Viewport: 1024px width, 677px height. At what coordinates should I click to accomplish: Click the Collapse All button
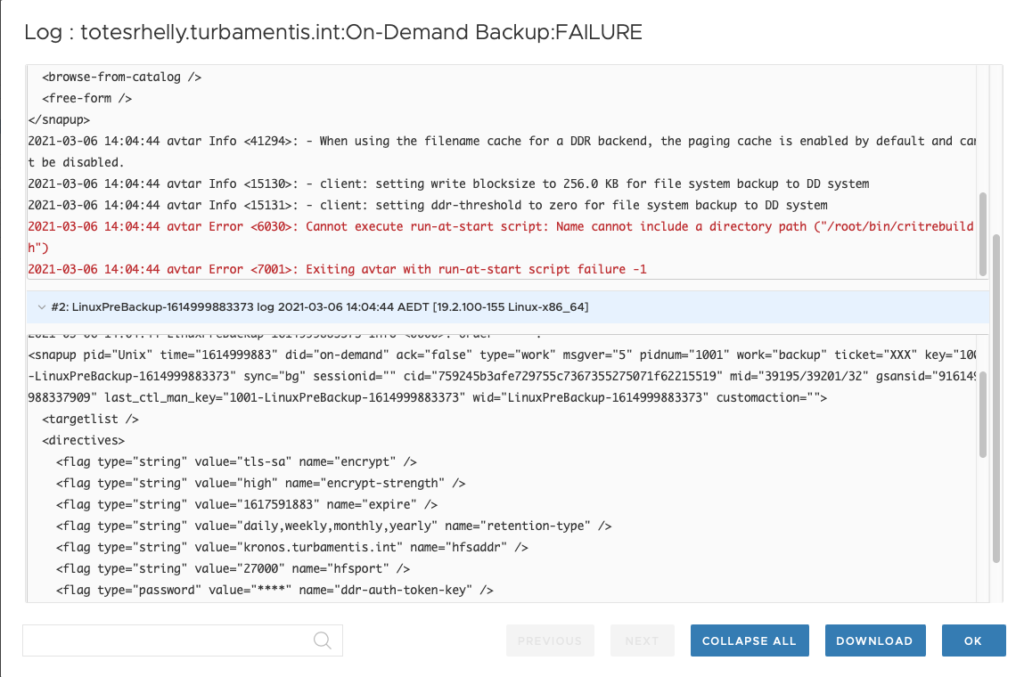(749, 640)
